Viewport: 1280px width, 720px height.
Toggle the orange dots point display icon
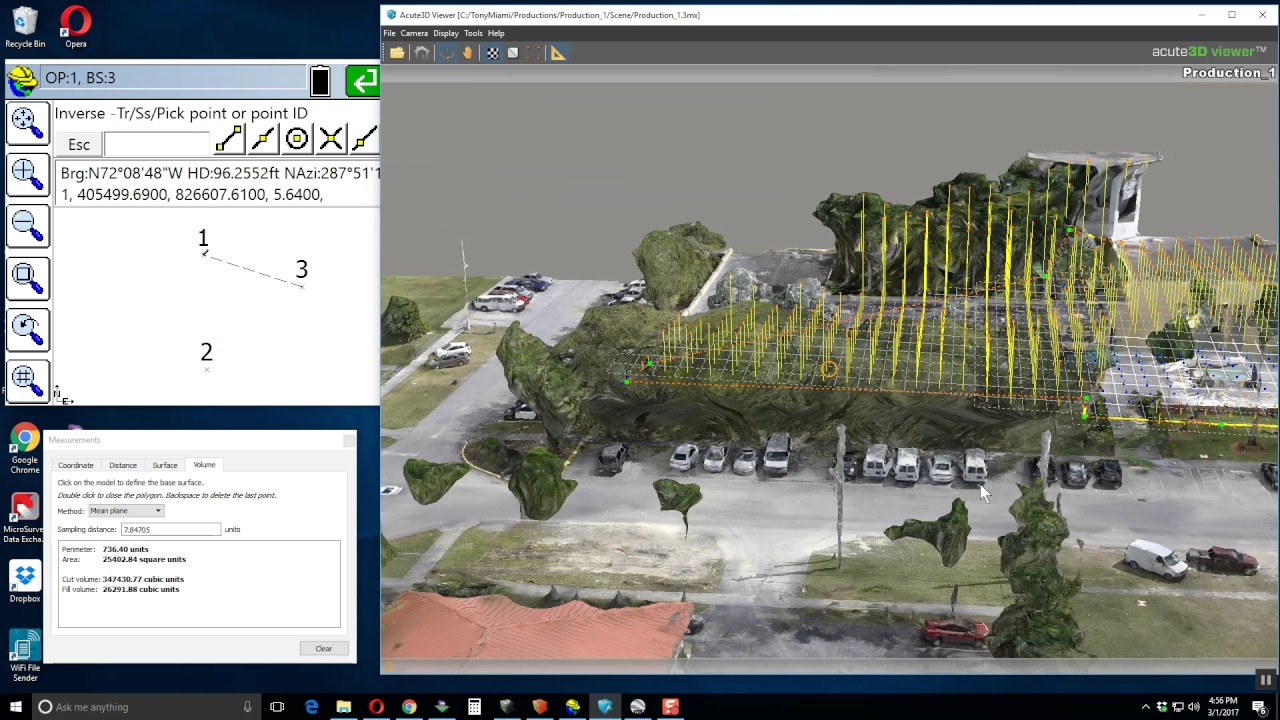coord(533,53)
